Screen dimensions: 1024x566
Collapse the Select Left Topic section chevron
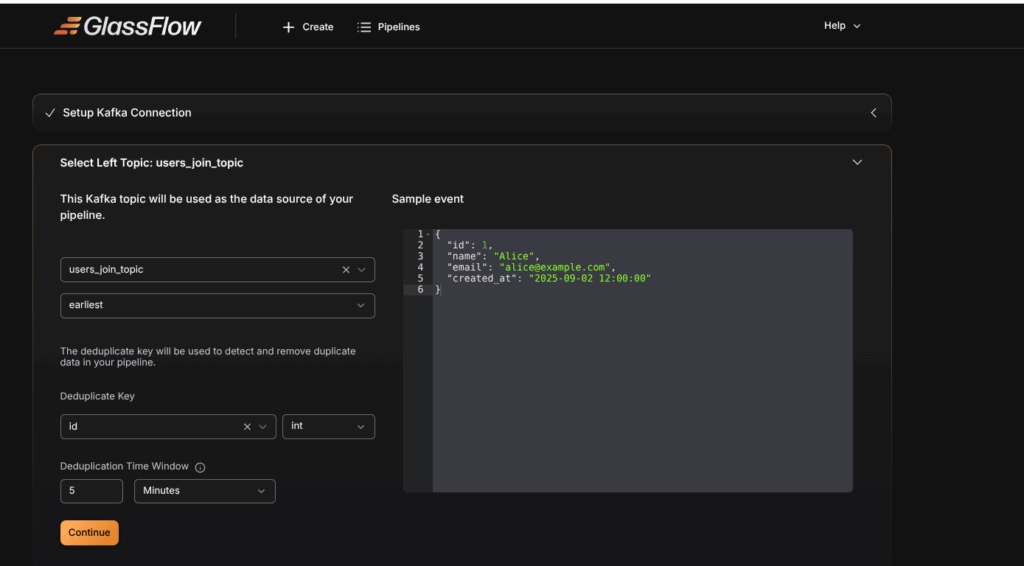pos(857,162)
